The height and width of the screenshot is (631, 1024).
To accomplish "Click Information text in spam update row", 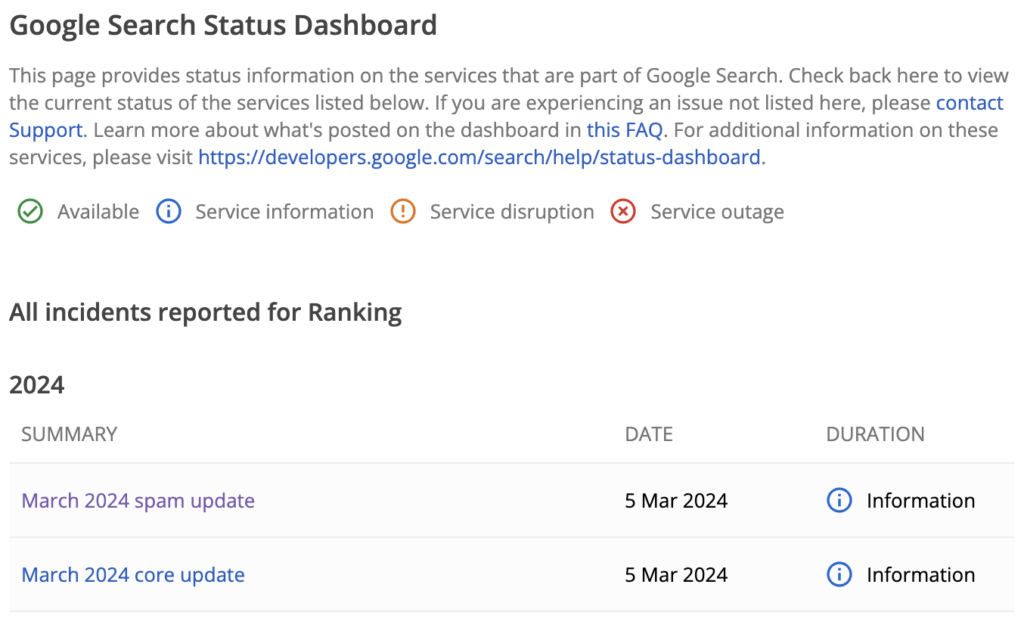I will point(920,501).
